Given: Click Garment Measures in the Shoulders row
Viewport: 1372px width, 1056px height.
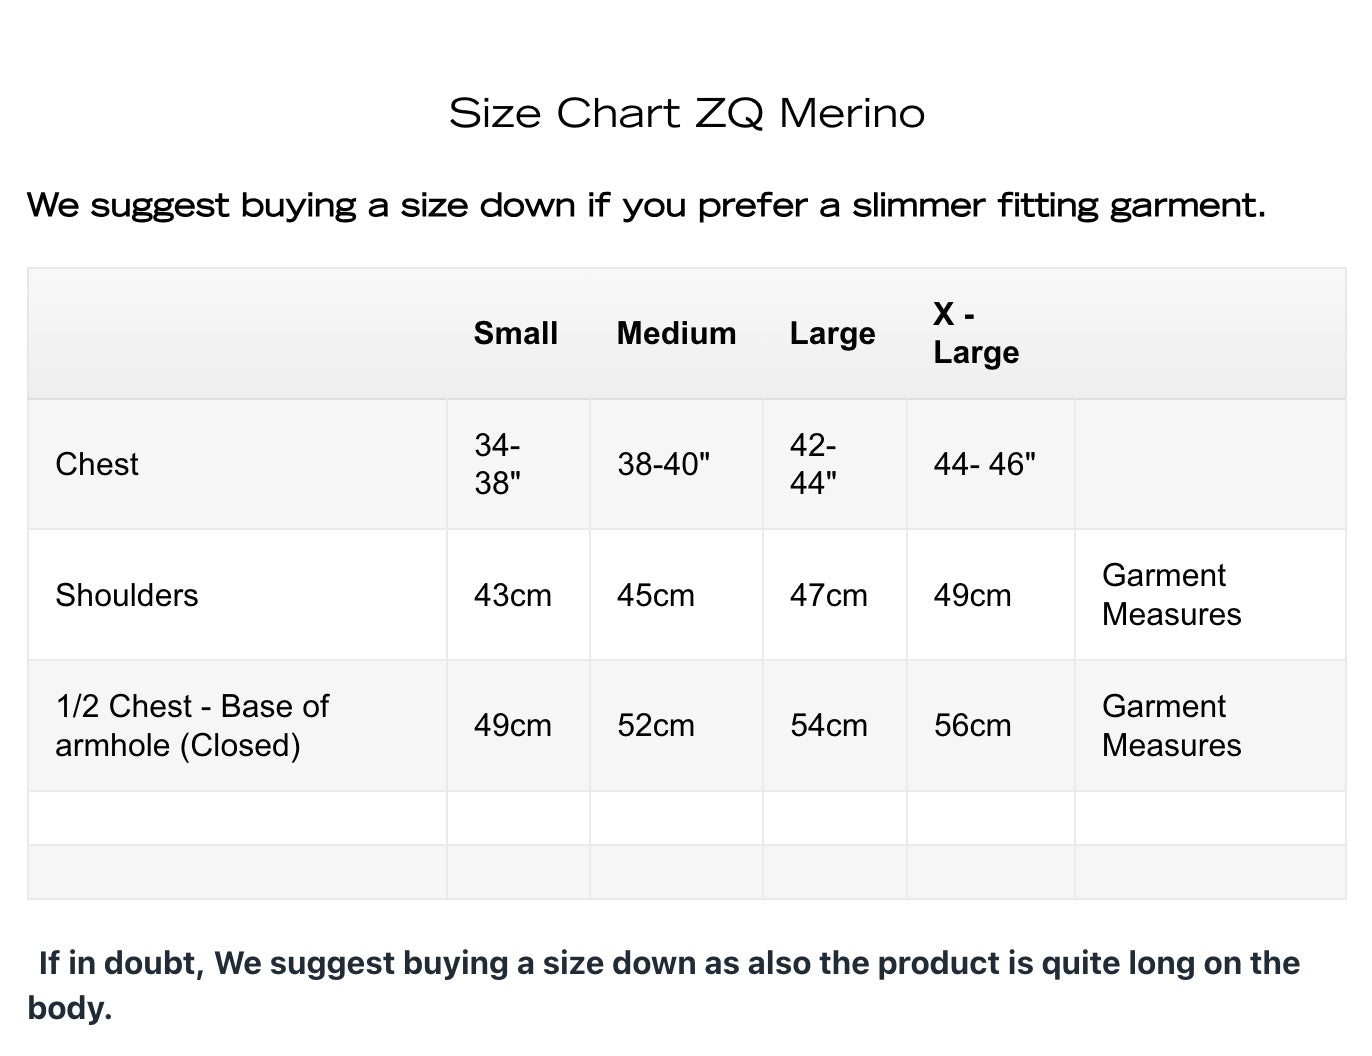Looking at the screenshot, I should tap(1172, 595).
